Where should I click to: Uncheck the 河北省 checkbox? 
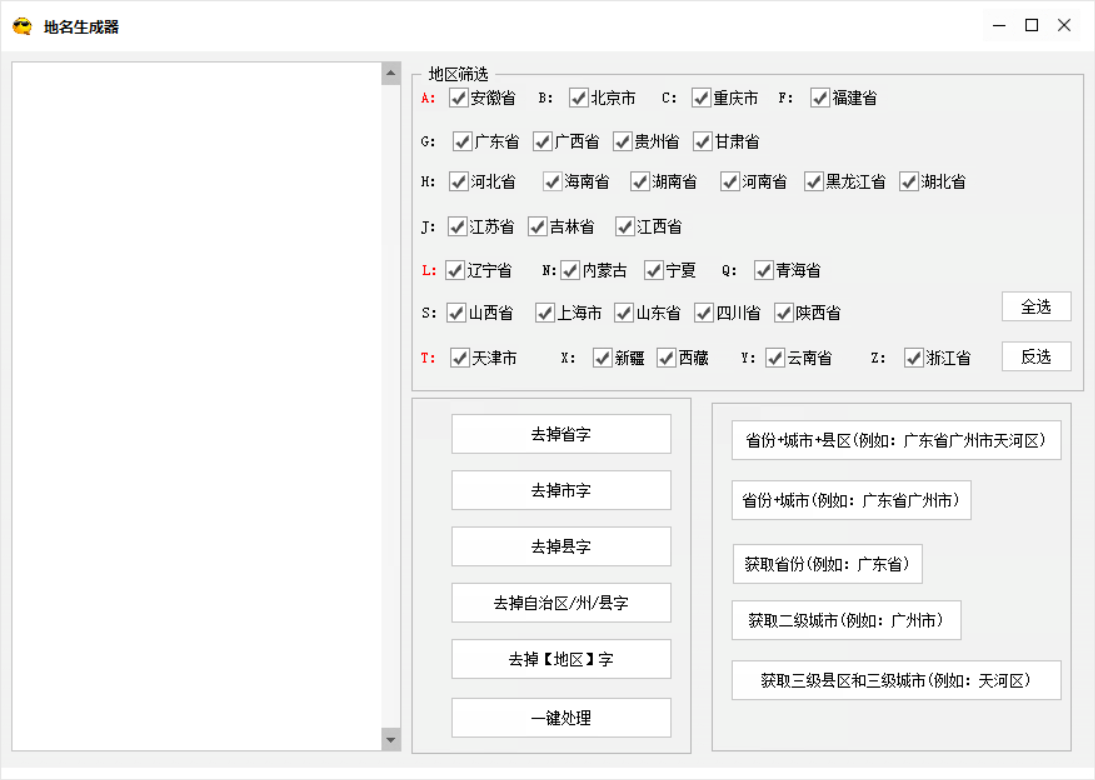458,182
